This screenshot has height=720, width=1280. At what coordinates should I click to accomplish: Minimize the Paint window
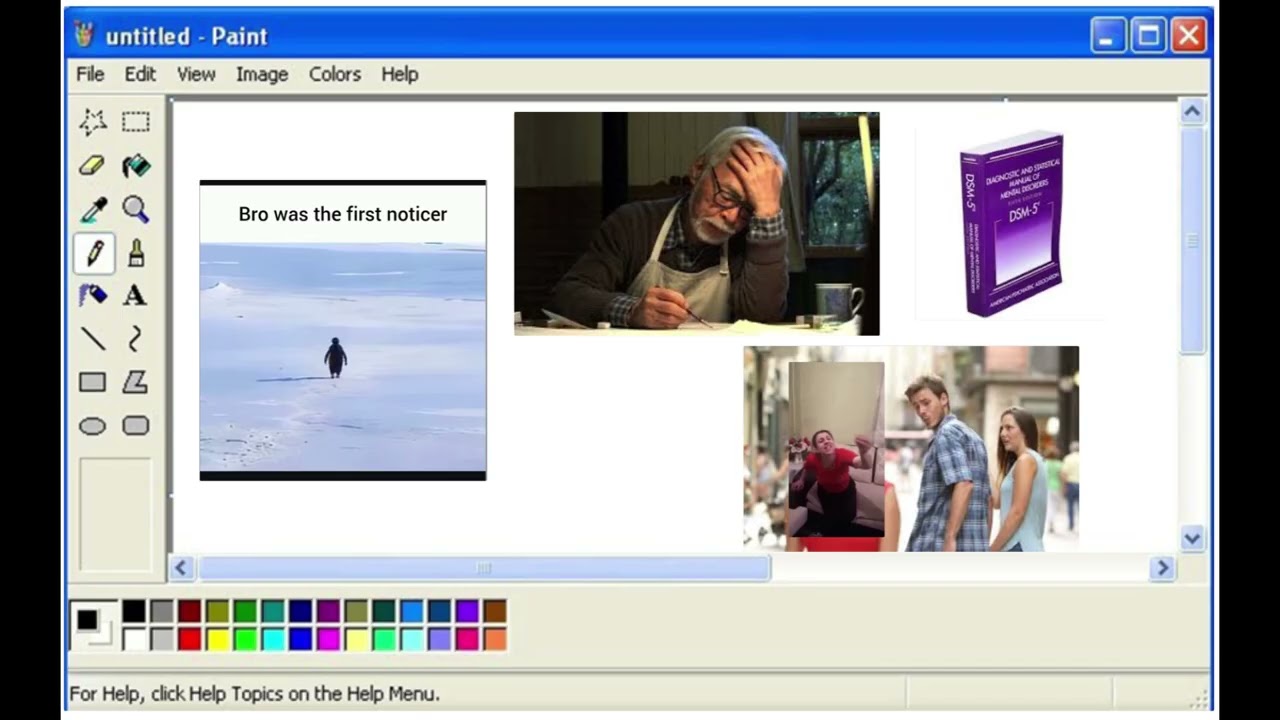(x=1108, y=36)
